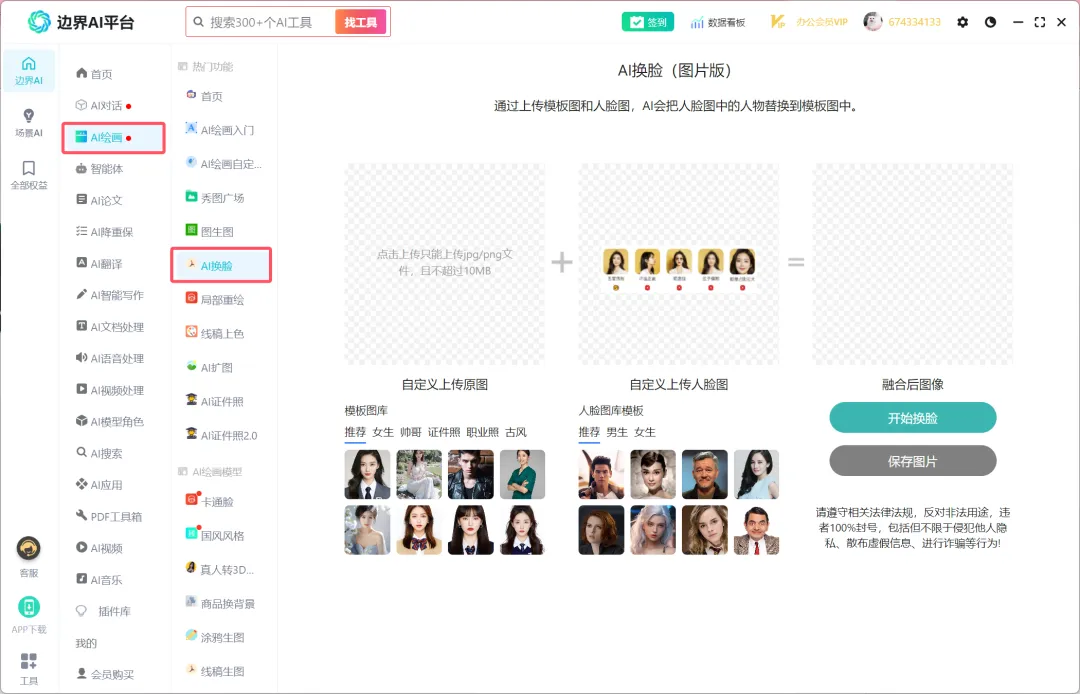Select the 职业照 template tab
1080x694 pixels.
click(482, 432)
